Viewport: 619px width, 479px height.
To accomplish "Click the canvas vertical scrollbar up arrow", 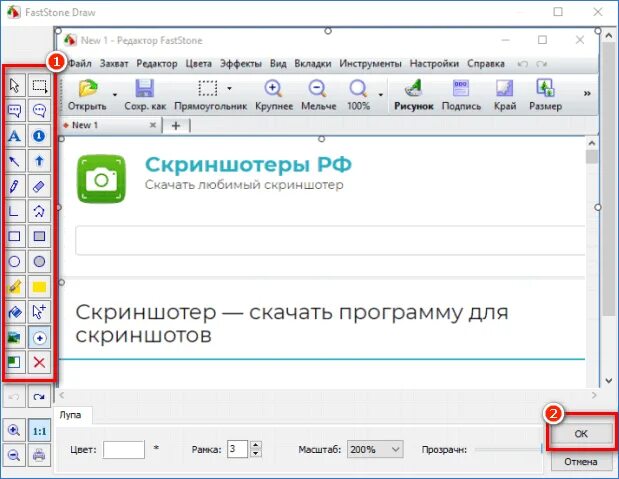I will [609, 36].
